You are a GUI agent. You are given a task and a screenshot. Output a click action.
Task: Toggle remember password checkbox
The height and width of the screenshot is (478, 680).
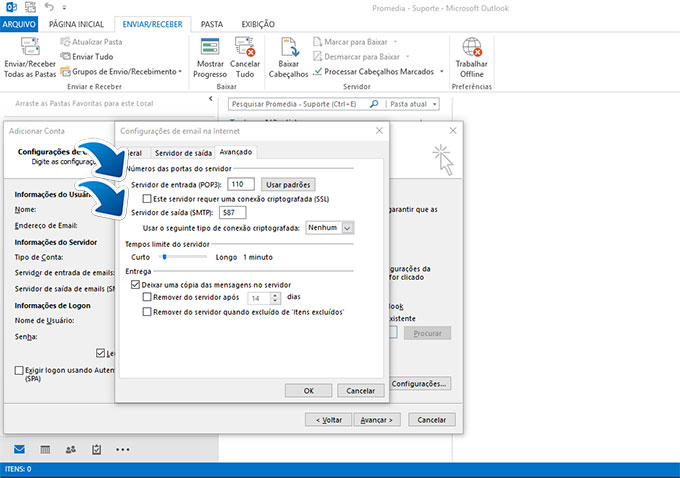[101, 353]
